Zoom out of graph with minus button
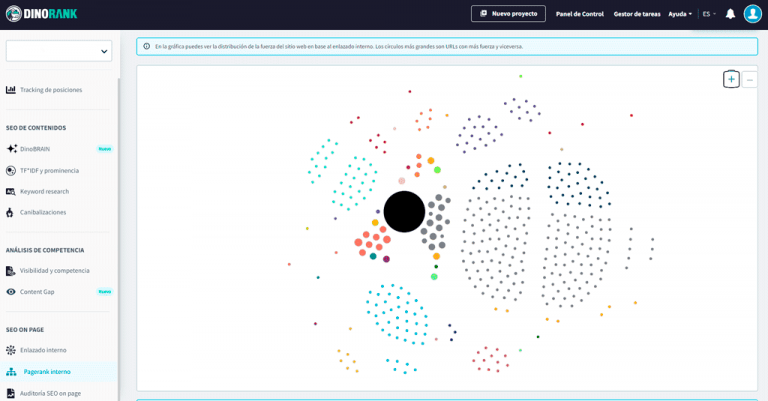Viewport: 768px width, 401px height. click(750, 79)
